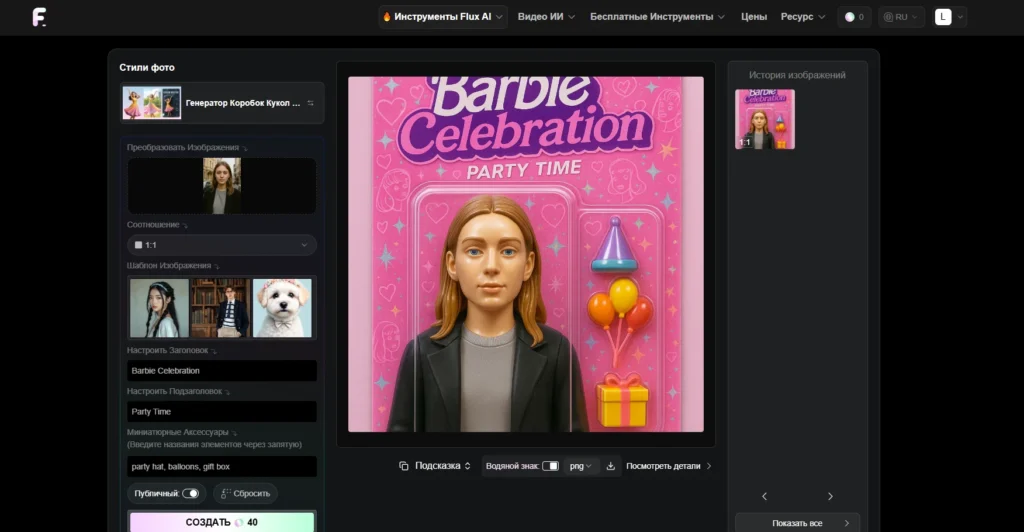Open Видео ИИ menu
Screen dimensions: 1024x532
coord(546,17)
